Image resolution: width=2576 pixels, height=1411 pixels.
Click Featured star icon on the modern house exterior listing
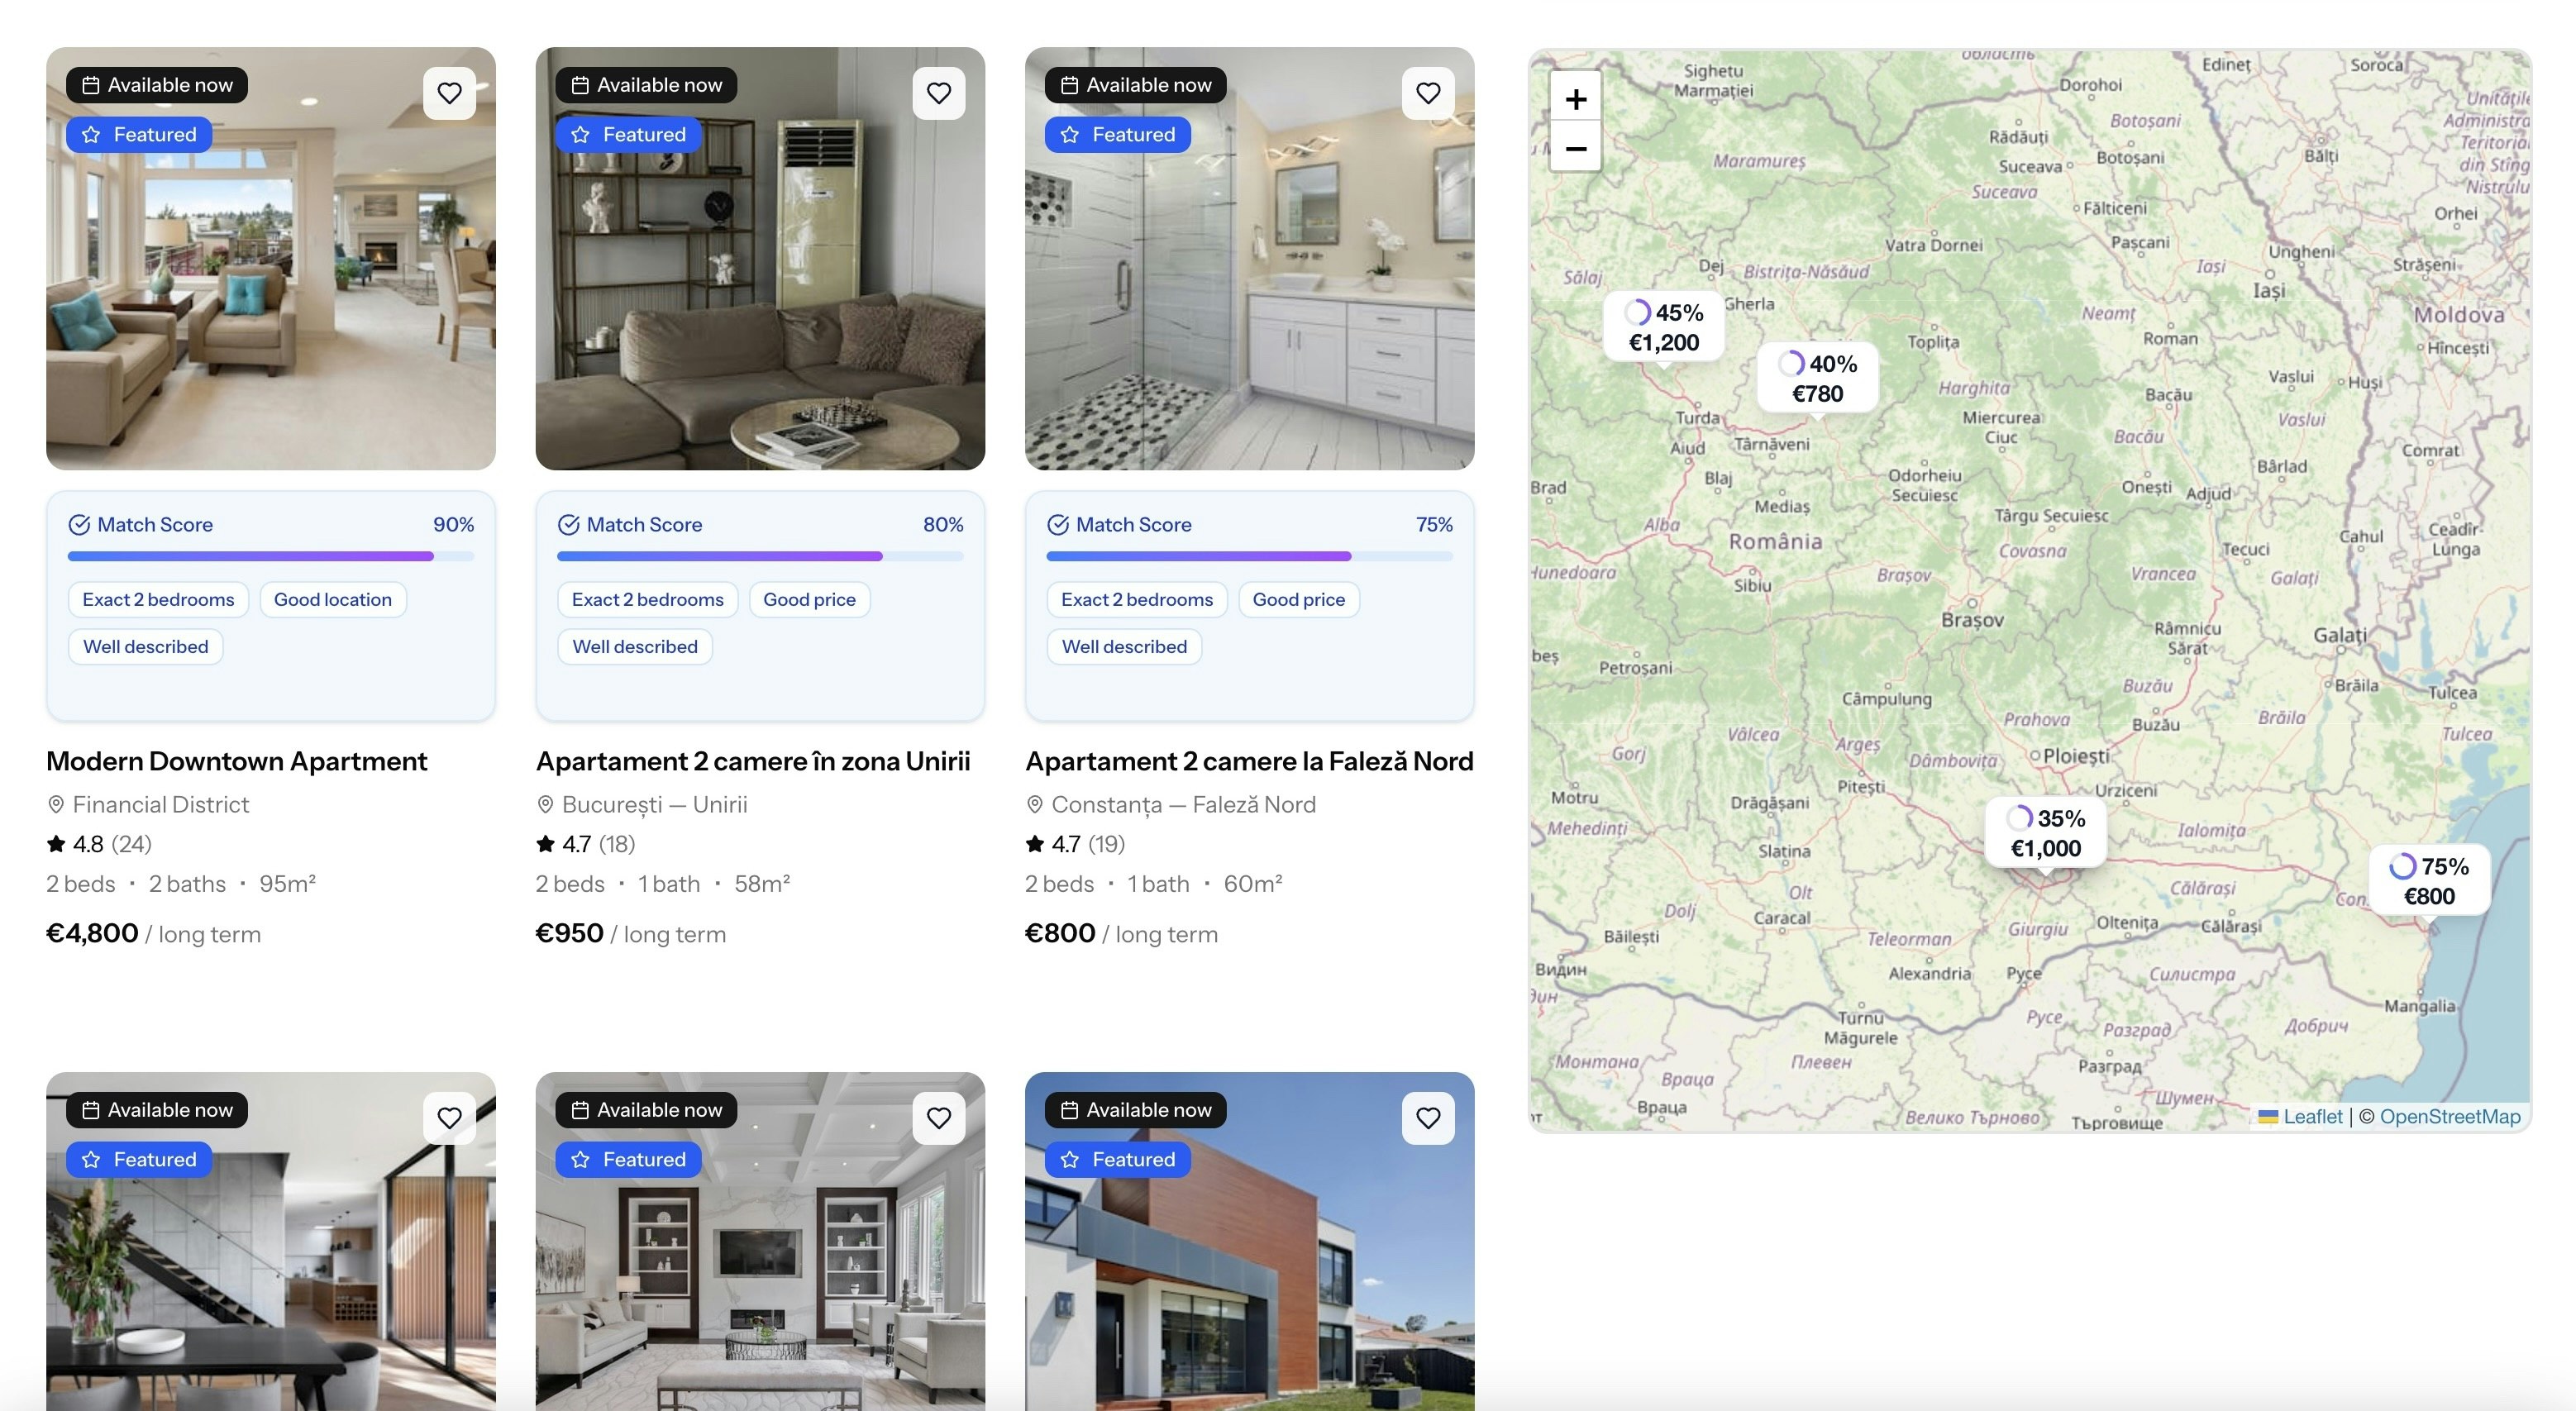1070,1159
